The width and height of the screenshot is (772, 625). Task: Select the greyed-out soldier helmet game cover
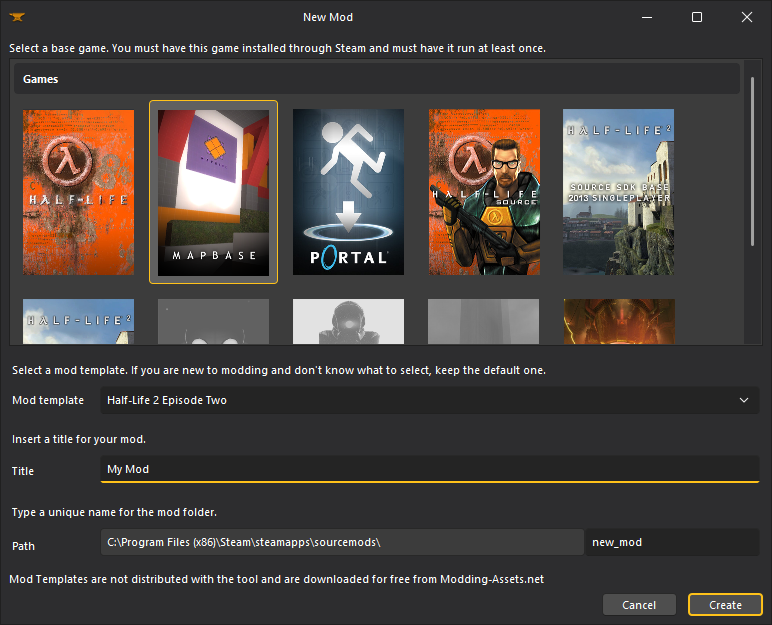pyautogui.click(x=348, y=321)
